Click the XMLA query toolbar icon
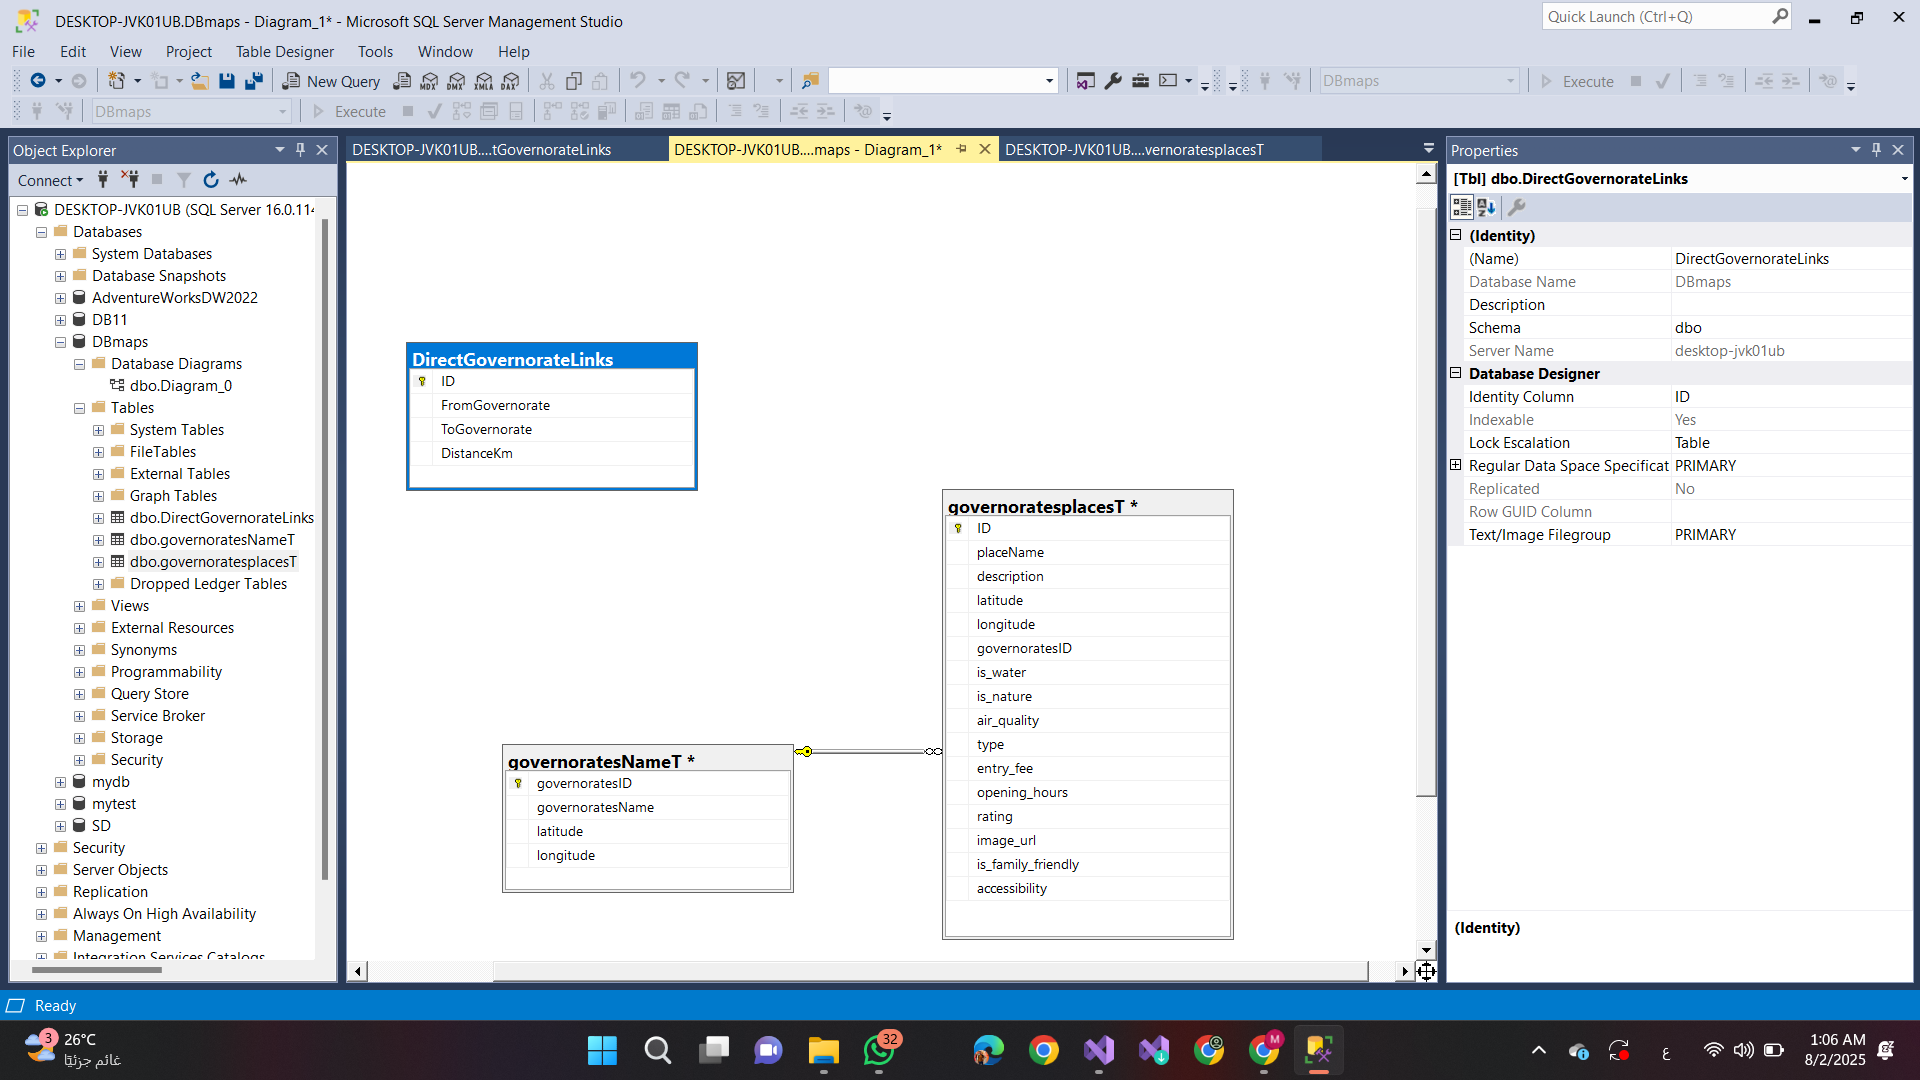This screenshot has width=1920, height=1080. [x=484, y=81]
